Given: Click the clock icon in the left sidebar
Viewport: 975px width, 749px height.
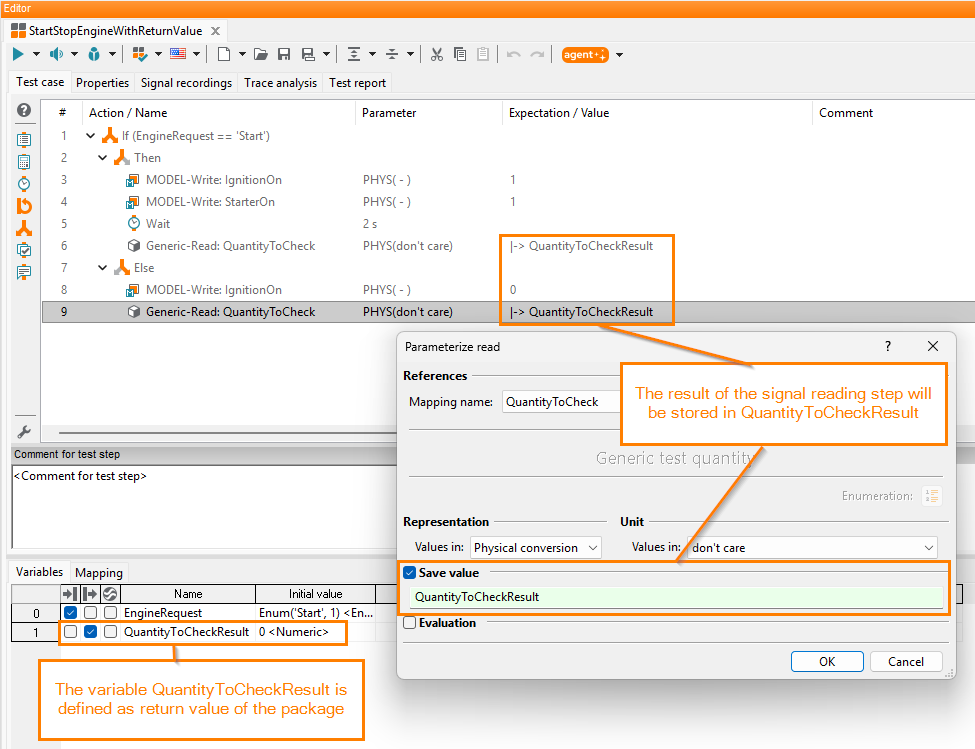Looking at the screenshot, I should (x=24, y=184).
